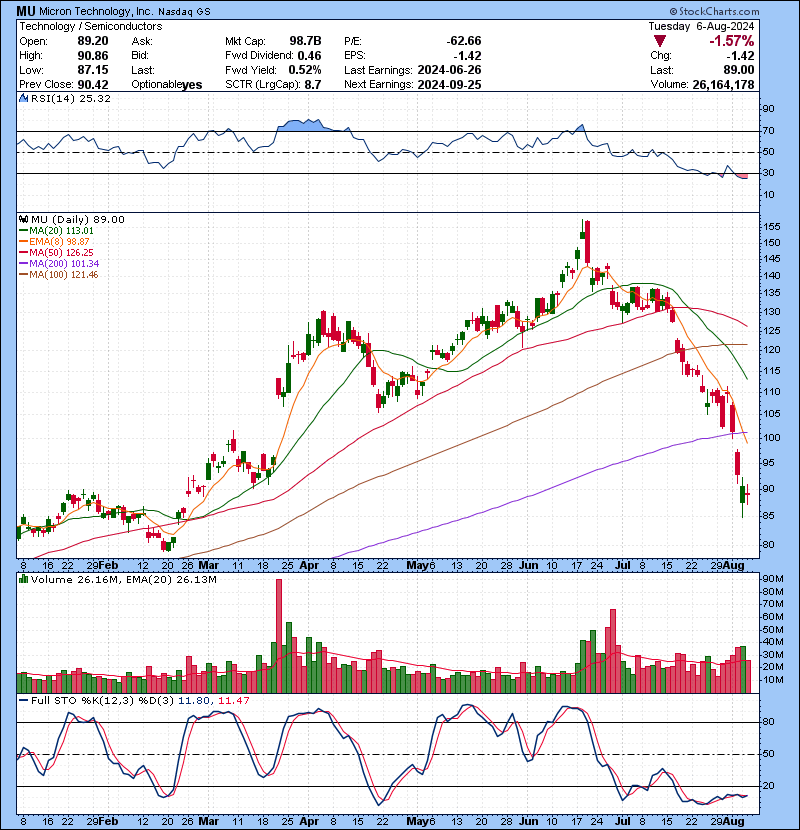Click the volume bars icon beside Volume 26.16M

23,579
